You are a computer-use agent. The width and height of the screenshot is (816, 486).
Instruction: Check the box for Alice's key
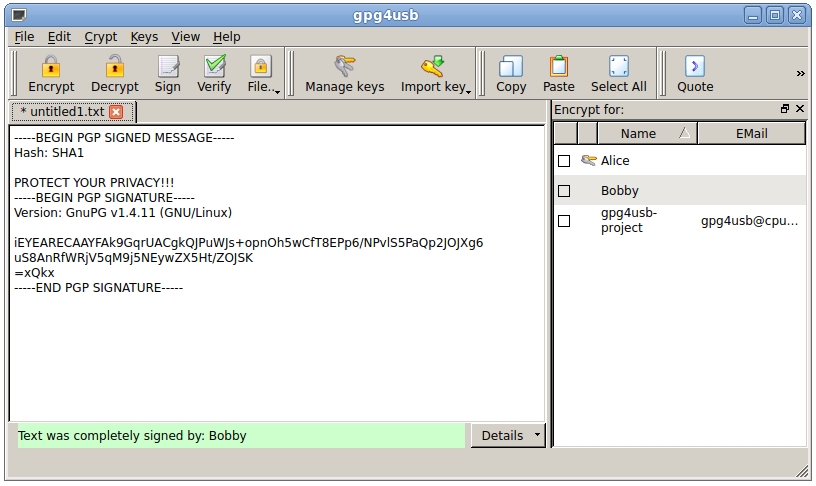pos(564,161)
